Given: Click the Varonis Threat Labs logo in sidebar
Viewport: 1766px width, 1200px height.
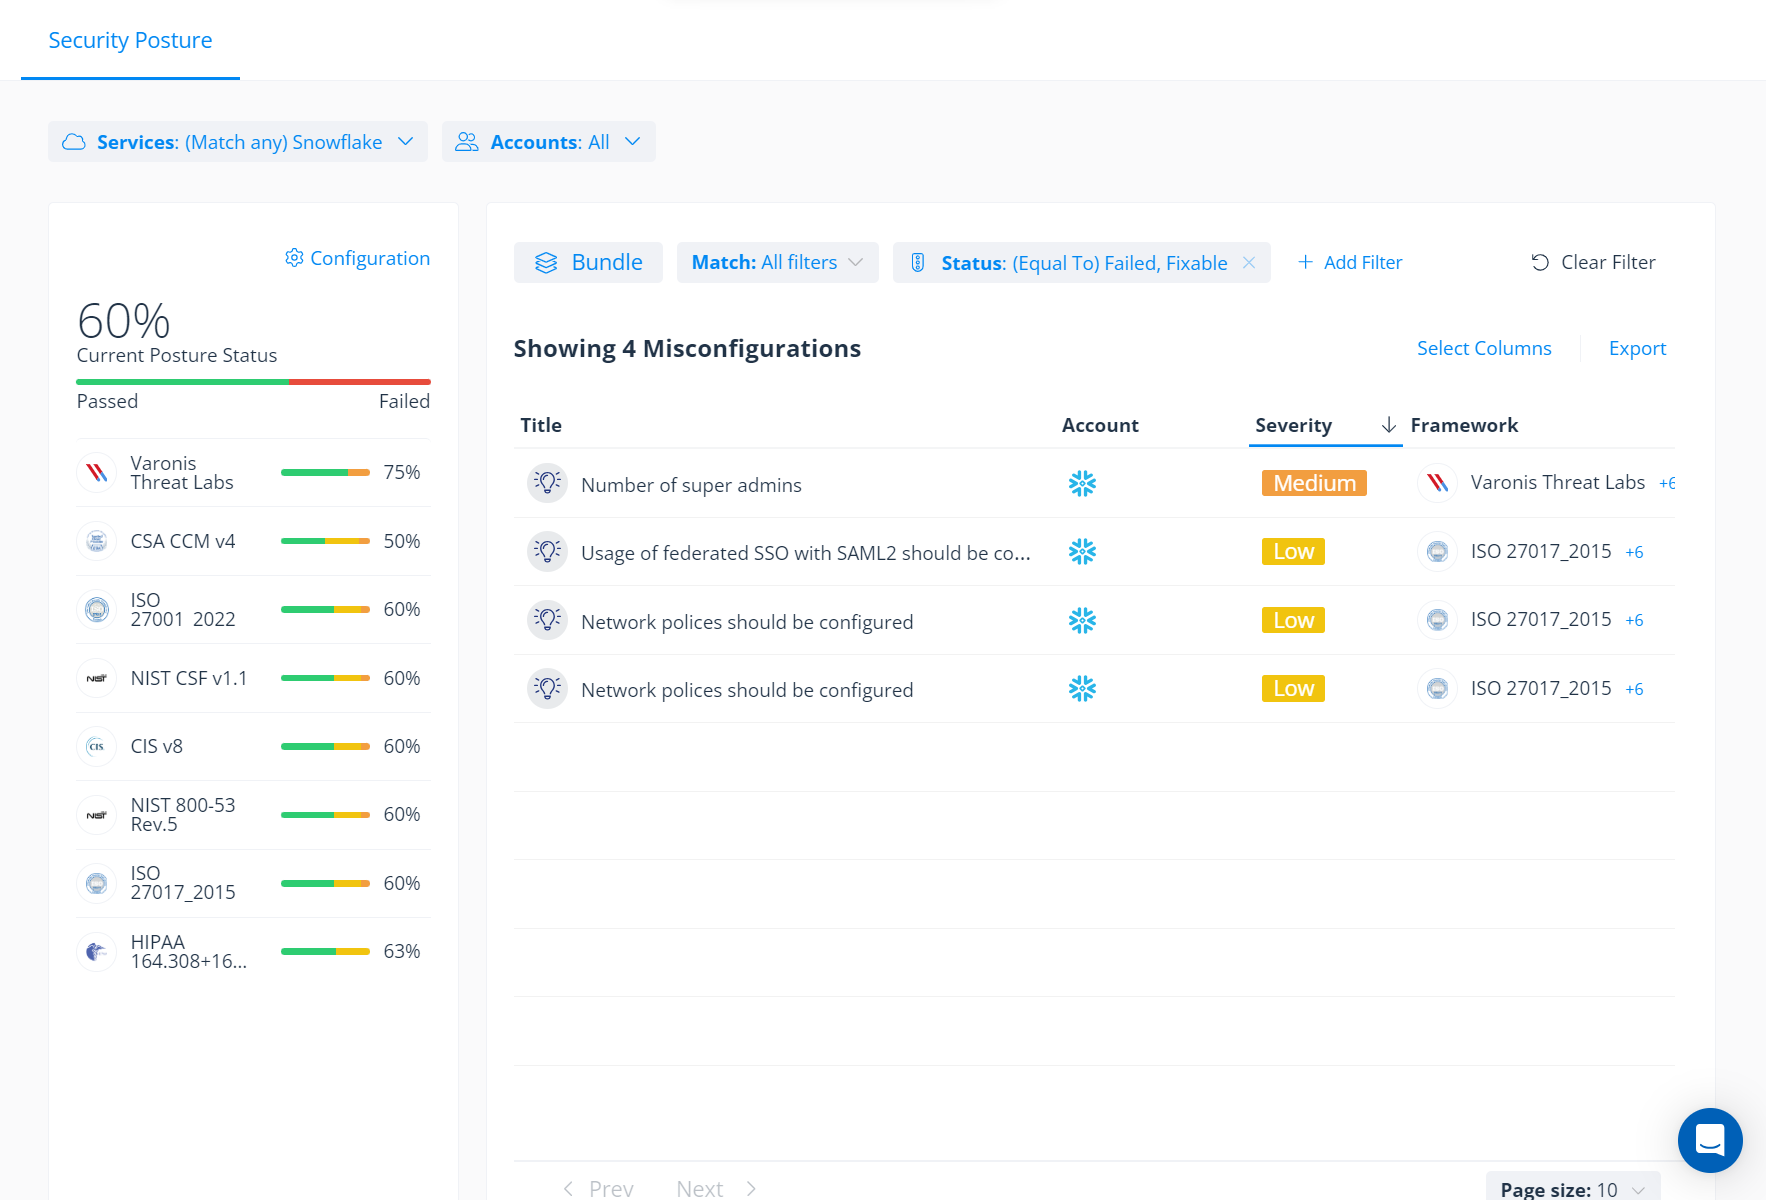Looking at the screenshot, I should [97, 472].
